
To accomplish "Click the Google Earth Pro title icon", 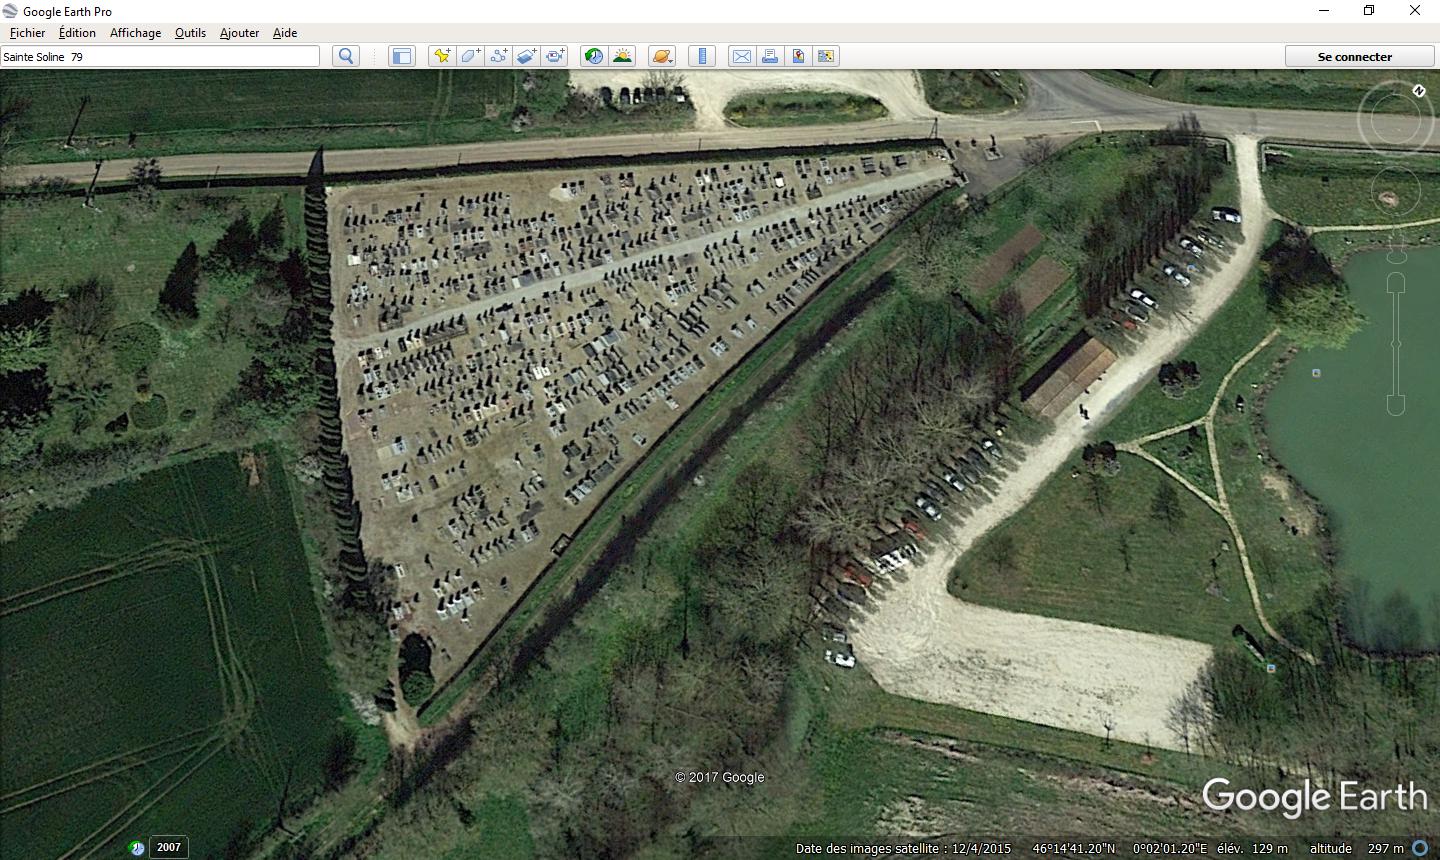I will coord(10,11).
